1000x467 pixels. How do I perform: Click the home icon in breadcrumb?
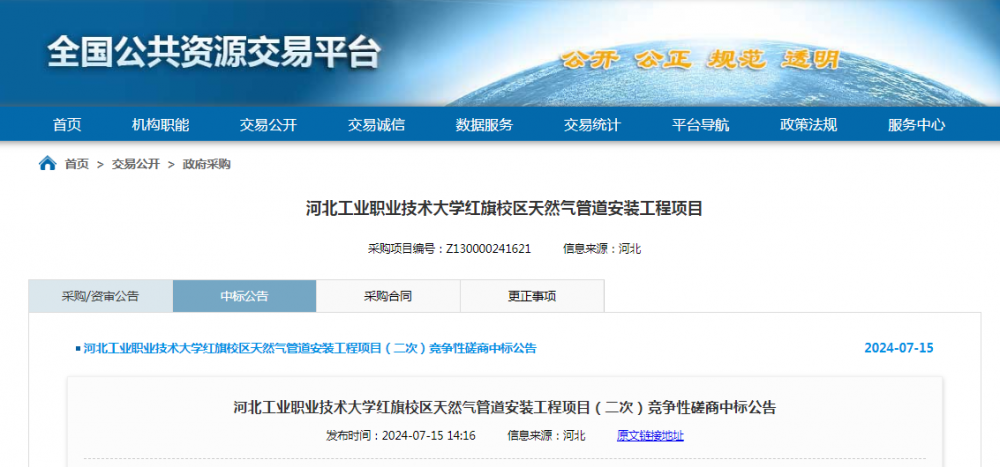click(48, 164)
